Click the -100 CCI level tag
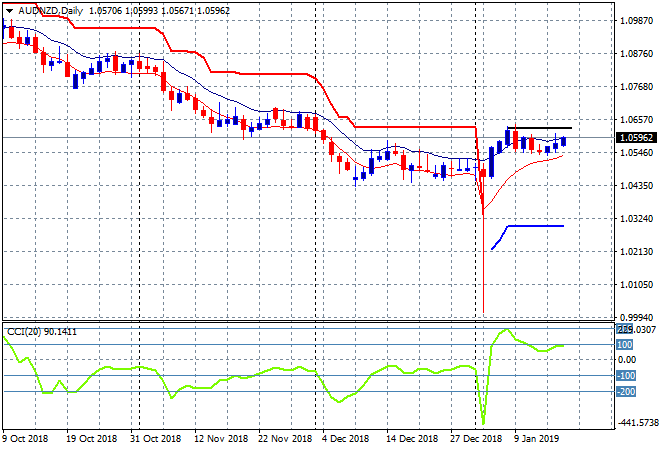This screenshot has width=660, height=450. 626,375
